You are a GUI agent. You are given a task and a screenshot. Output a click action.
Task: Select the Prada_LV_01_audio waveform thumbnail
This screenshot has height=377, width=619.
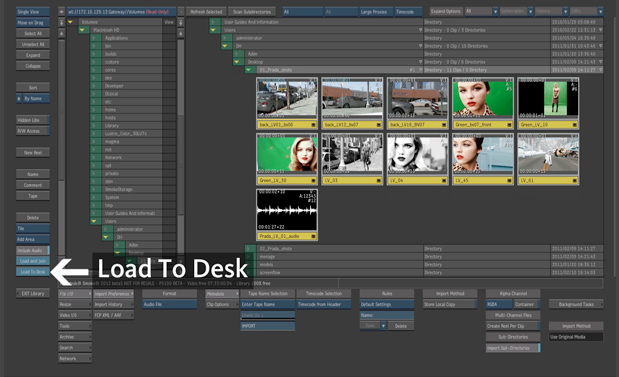(x=287, y=210)
